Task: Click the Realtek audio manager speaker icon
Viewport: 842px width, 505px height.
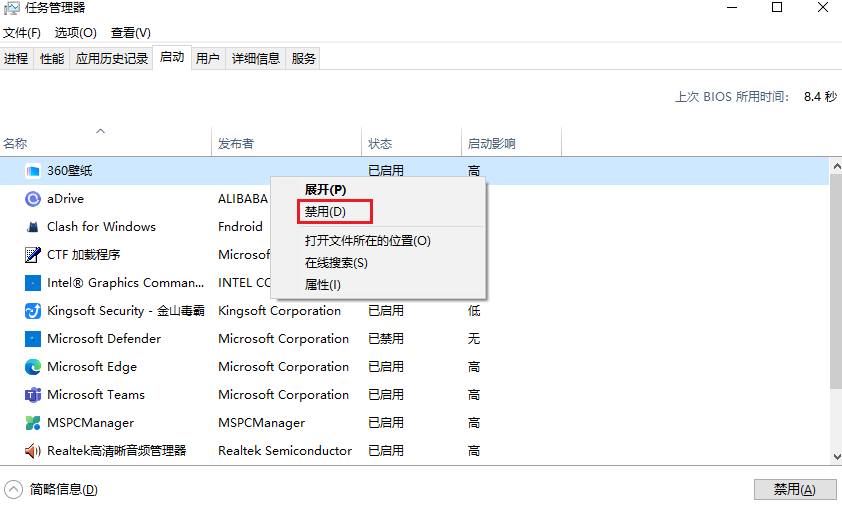Action: [x=32, y=451]
